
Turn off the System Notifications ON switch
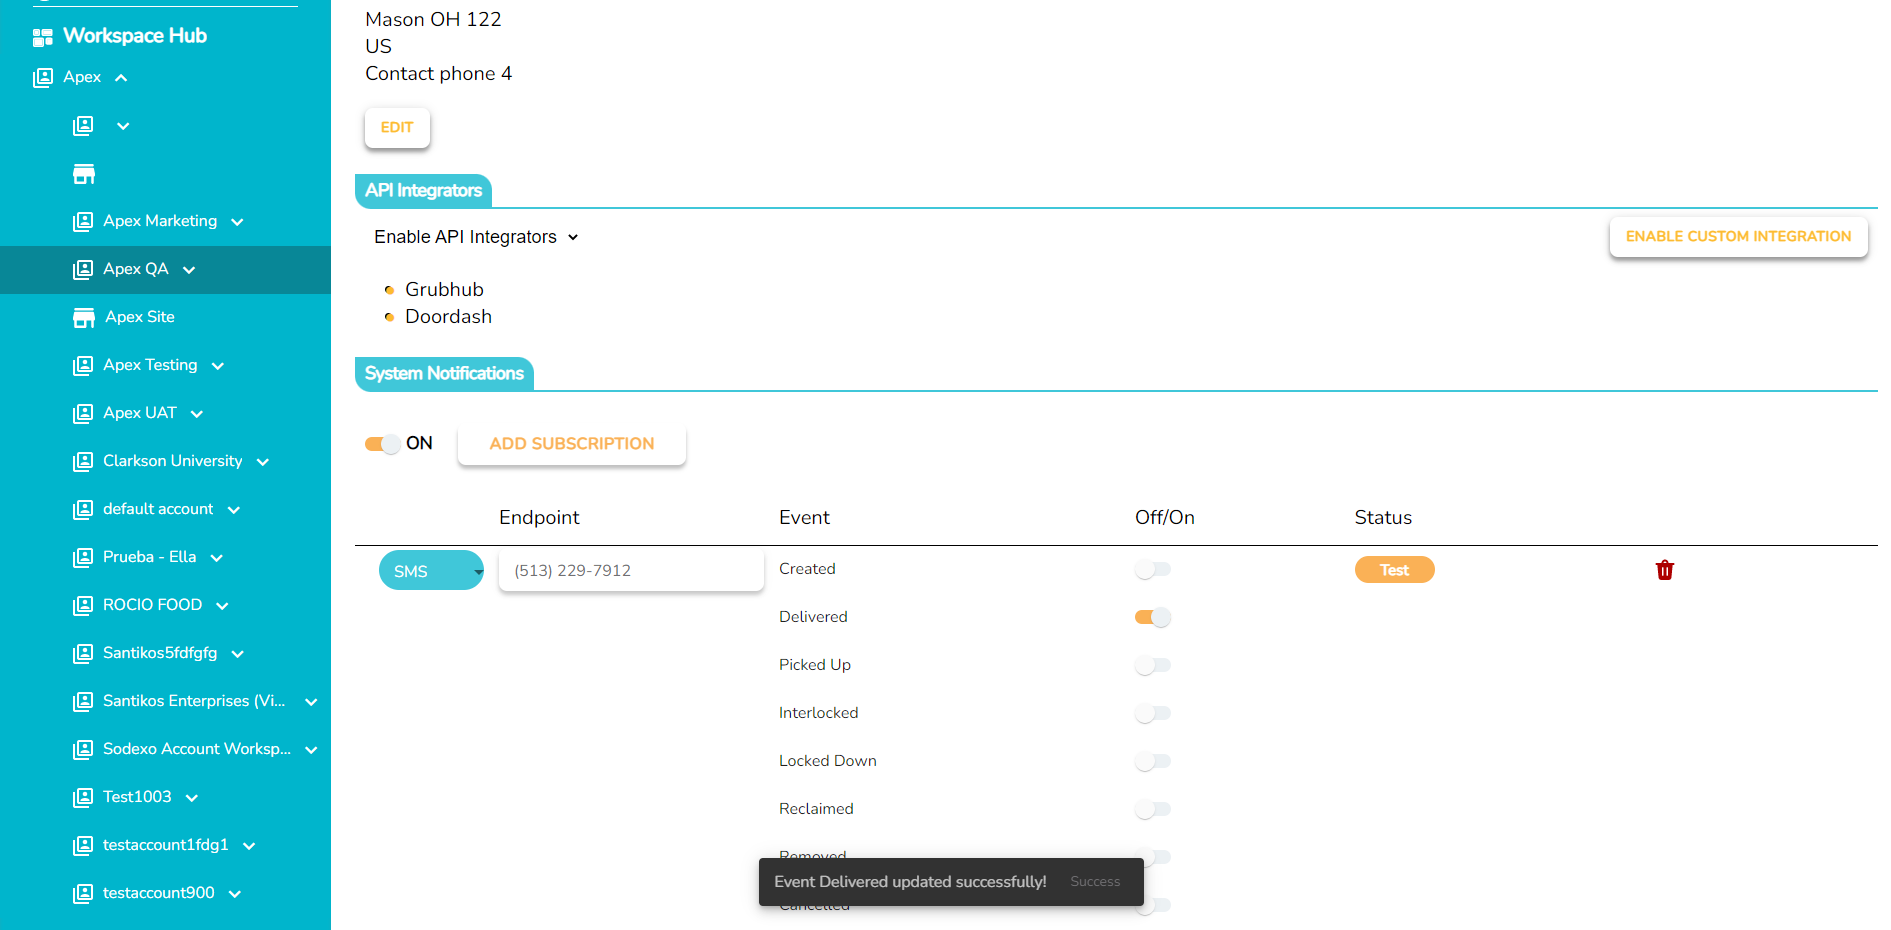pos(382,444)
